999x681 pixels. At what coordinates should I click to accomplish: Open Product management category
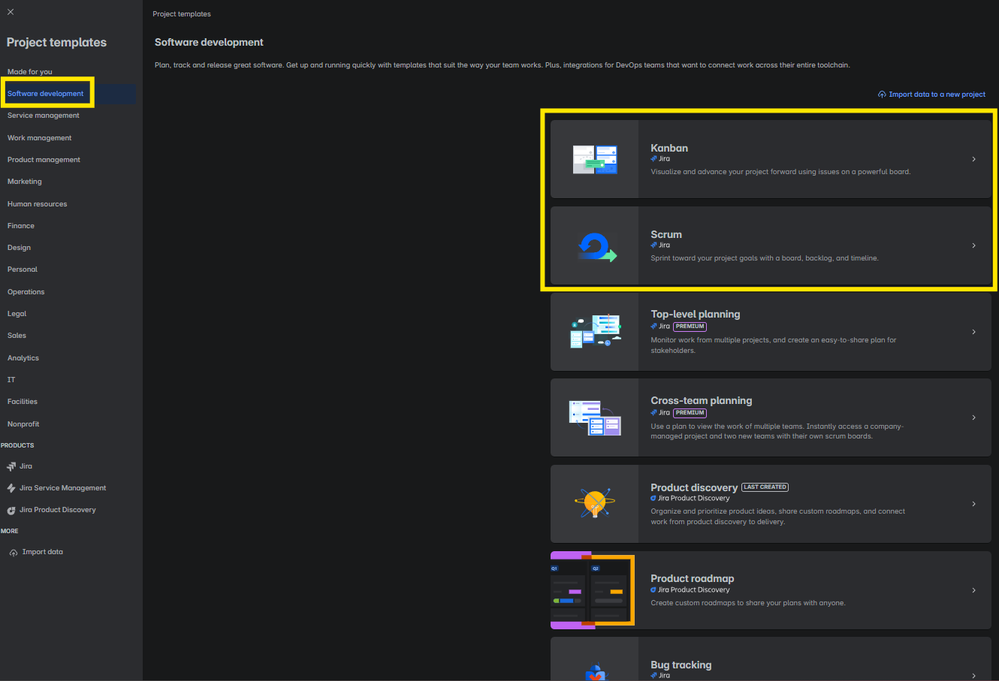[x=44, y=159]
